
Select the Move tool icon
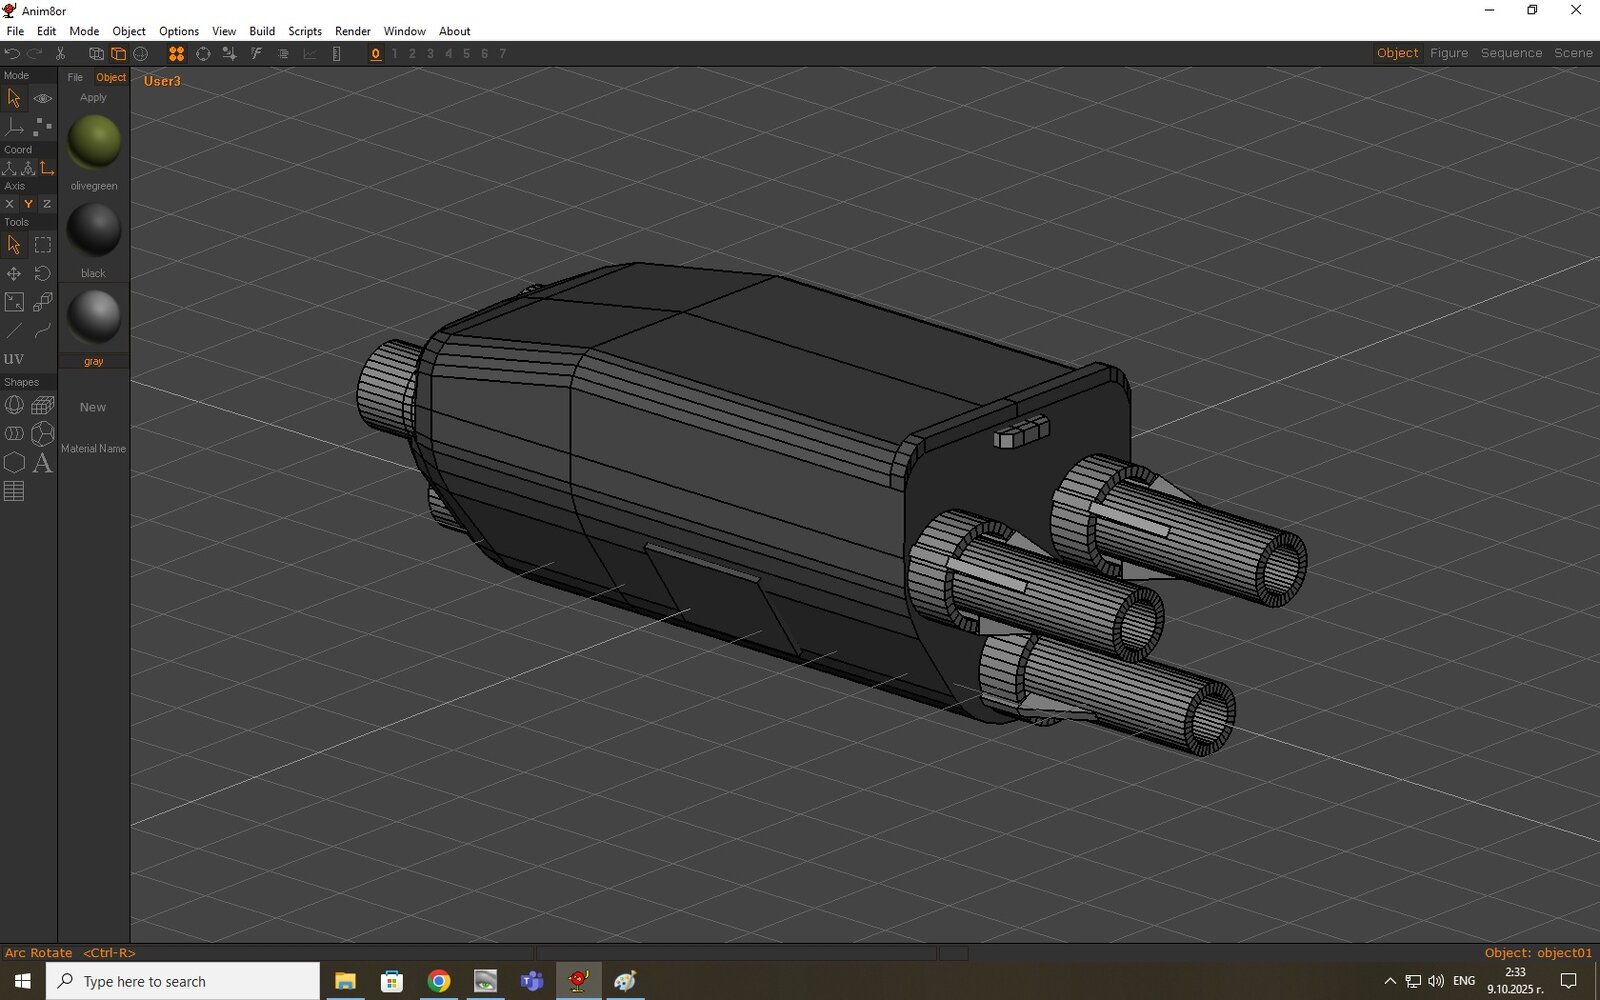pyautogui.click(x=14, y=273)
